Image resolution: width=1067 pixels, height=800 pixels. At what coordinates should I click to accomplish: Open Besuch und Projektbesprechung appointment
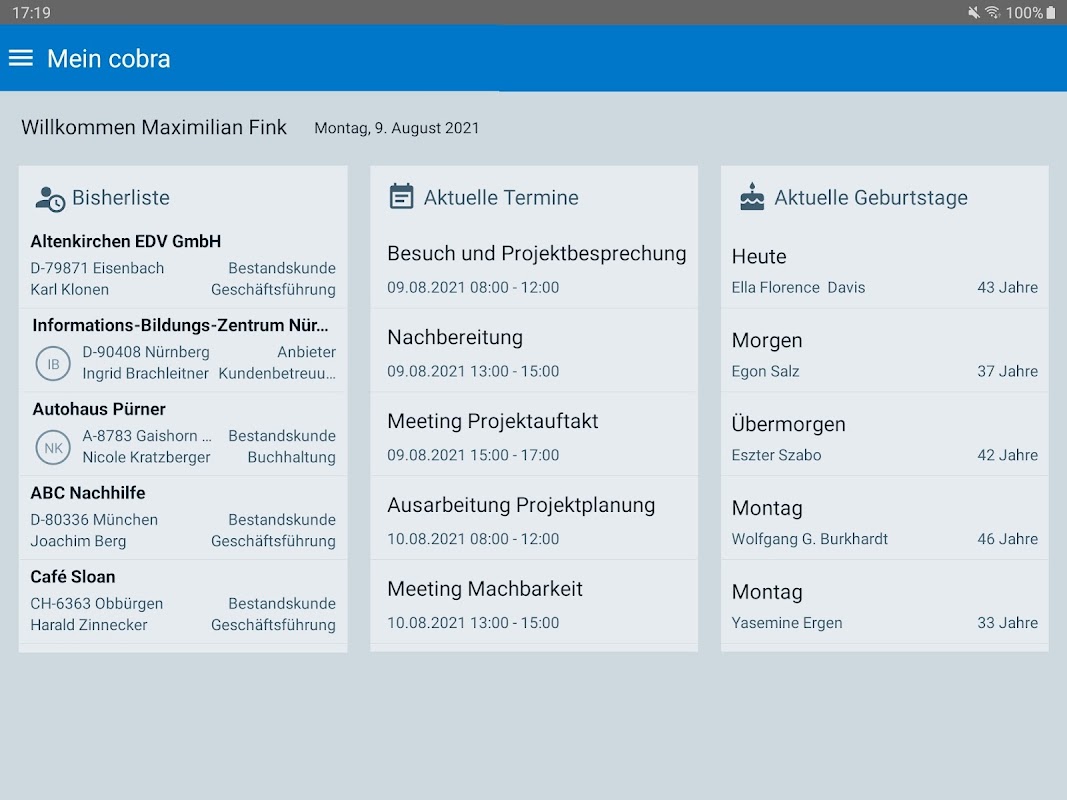coord(534,268)
